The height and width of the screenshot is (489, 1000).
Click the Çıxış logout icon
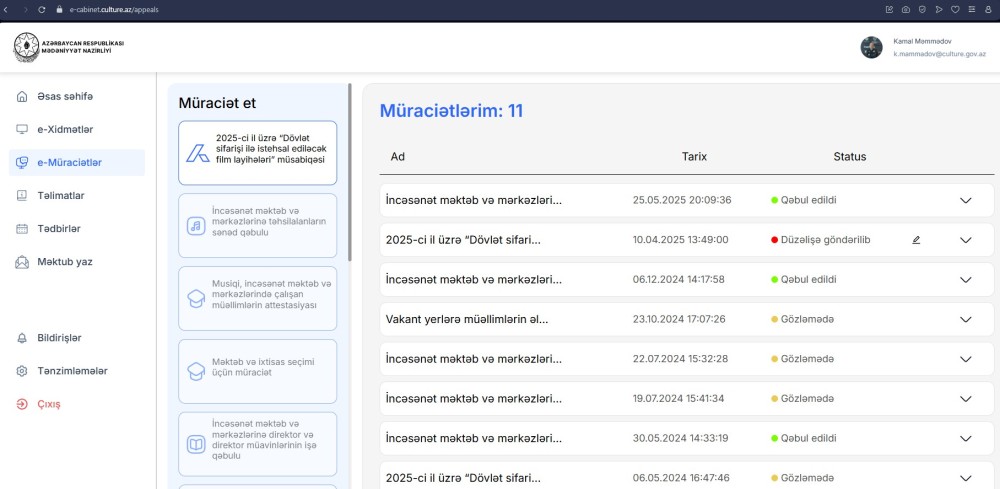pyautogui.click(x=22, y=404)
